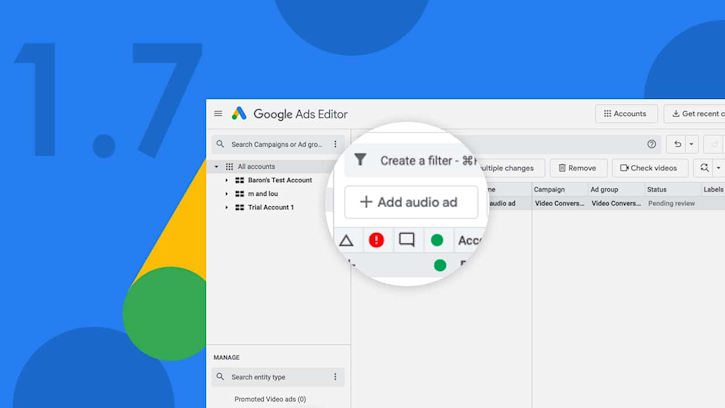Click the Google Ads logo
The width and height of the screenshot is (725, 408).
pos(239,114)
